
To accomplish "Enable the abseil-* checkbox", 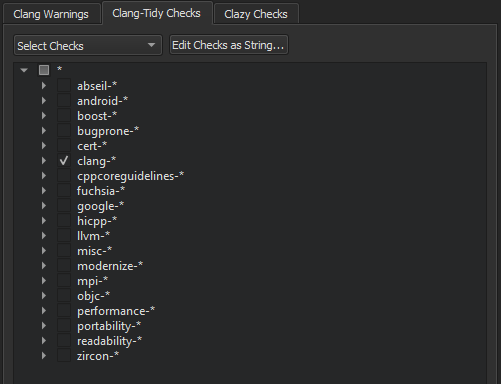I will pyautogui.click(x=64, y=86).
